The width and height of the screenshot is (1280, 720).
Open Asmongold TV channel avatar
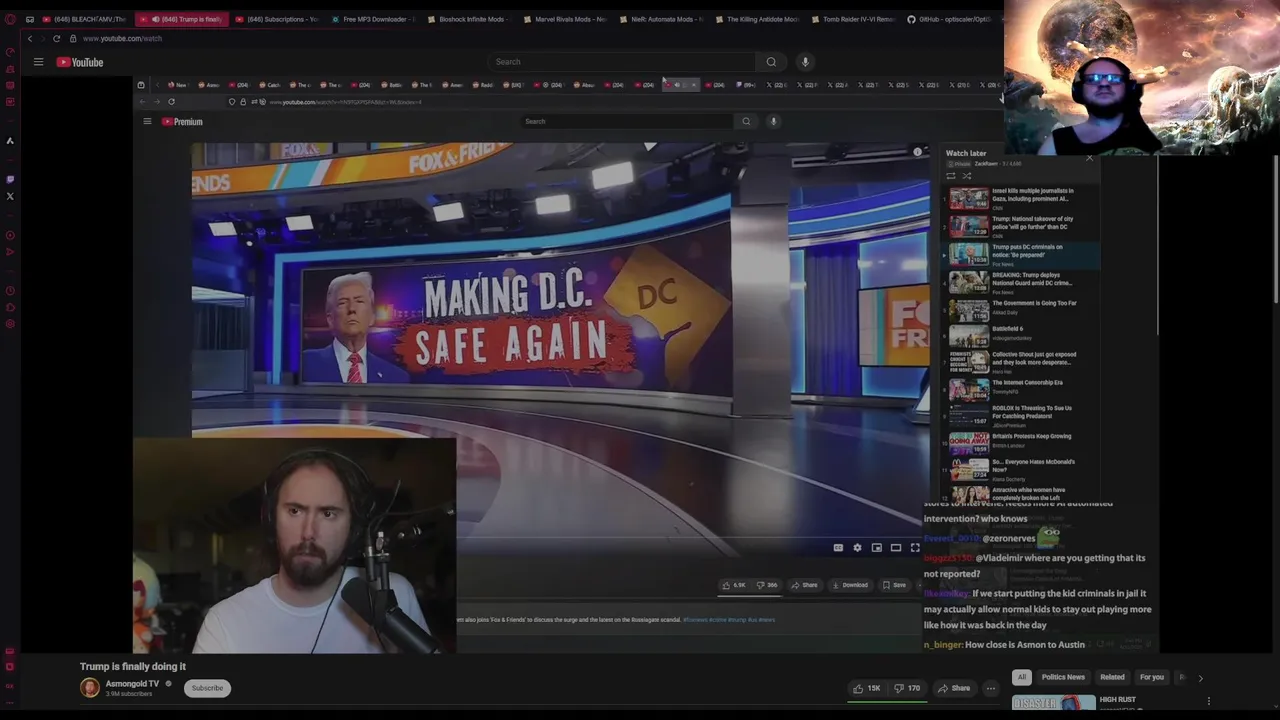[x=90, y=688]
